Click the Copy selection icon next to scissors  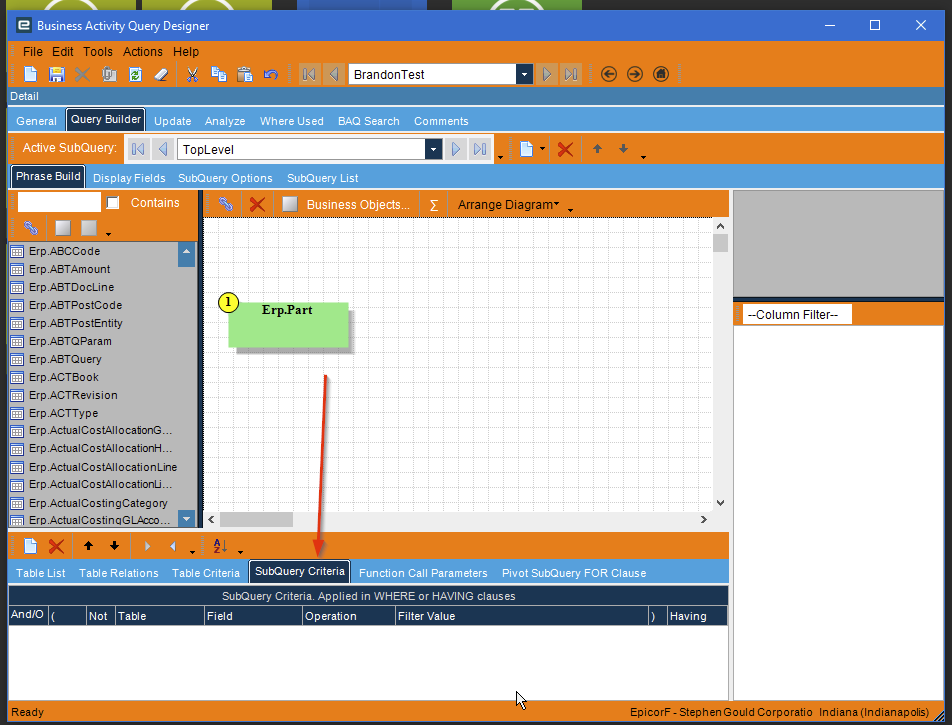coord(219,74)
